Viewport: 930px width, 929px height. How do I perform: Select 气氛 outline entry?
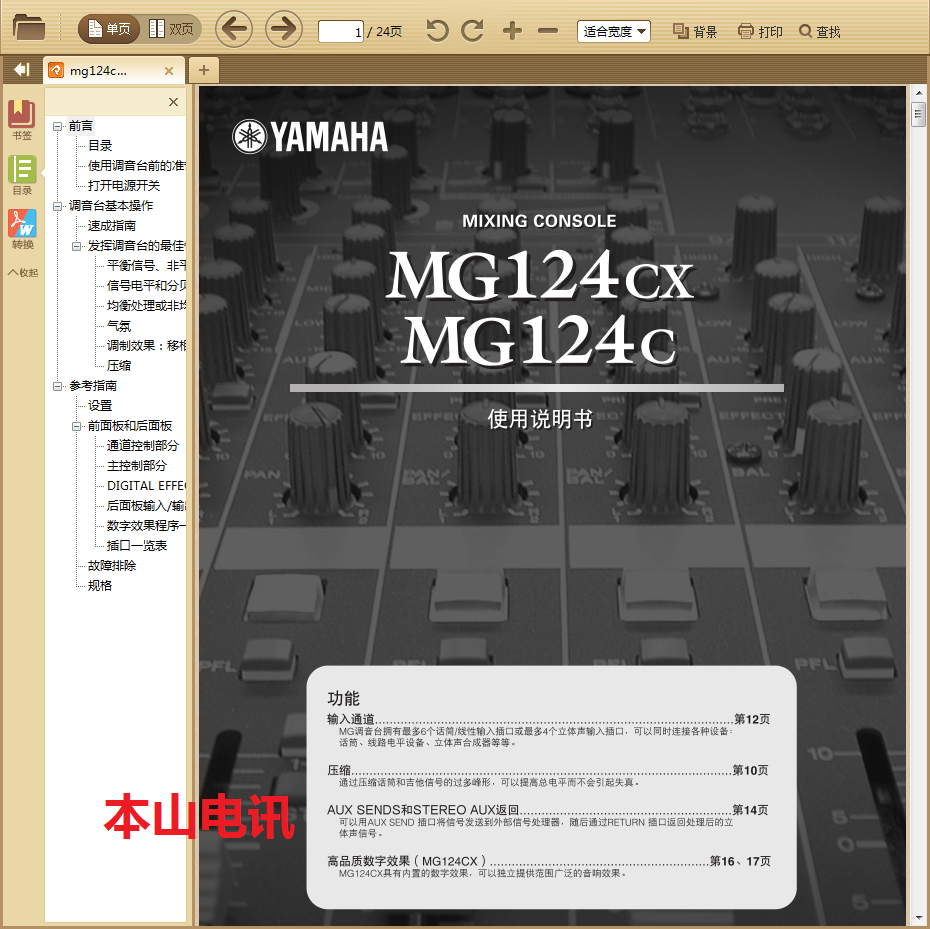tap(119, 326)
